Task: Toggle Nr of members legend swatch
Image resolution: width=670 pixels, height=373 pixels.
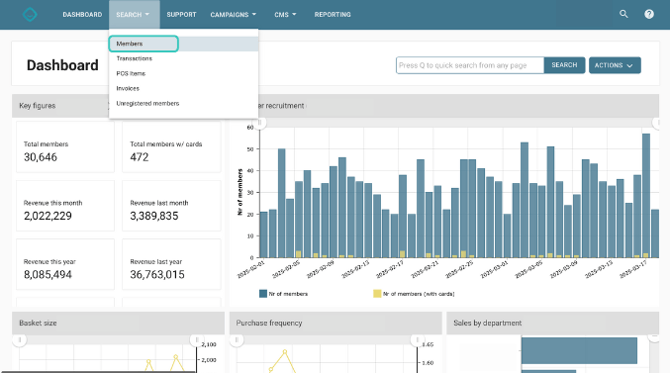Action: tap(263, 294)
